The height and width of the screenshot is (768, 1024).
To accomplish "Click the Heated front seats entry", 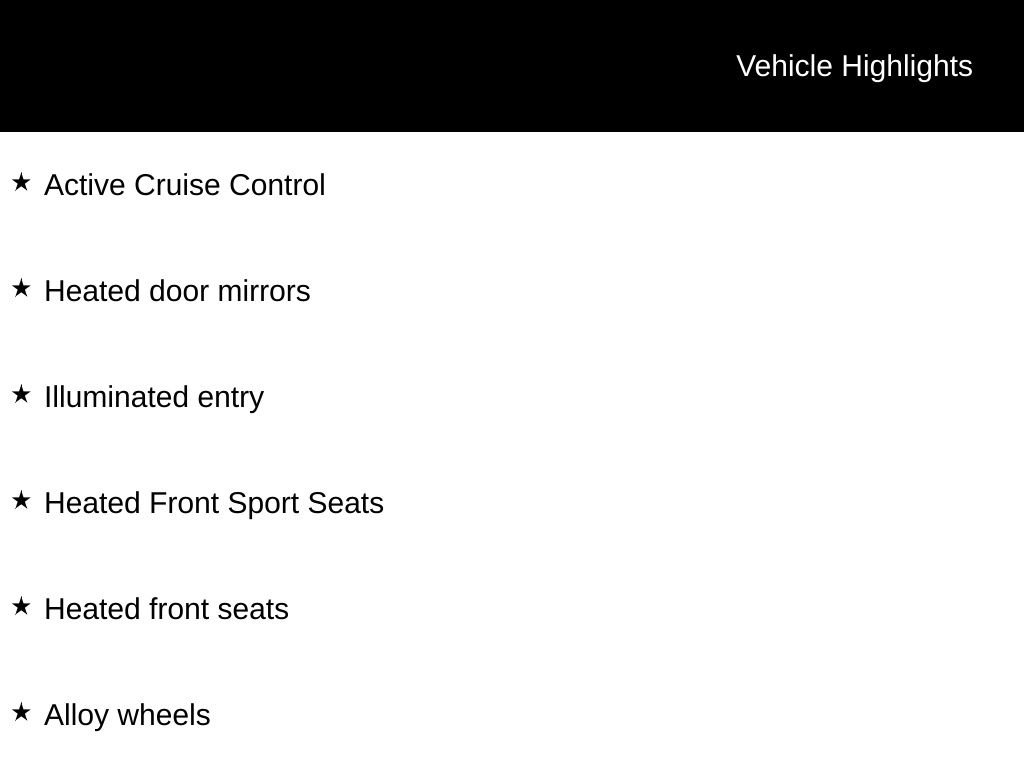I will [166, 610].
